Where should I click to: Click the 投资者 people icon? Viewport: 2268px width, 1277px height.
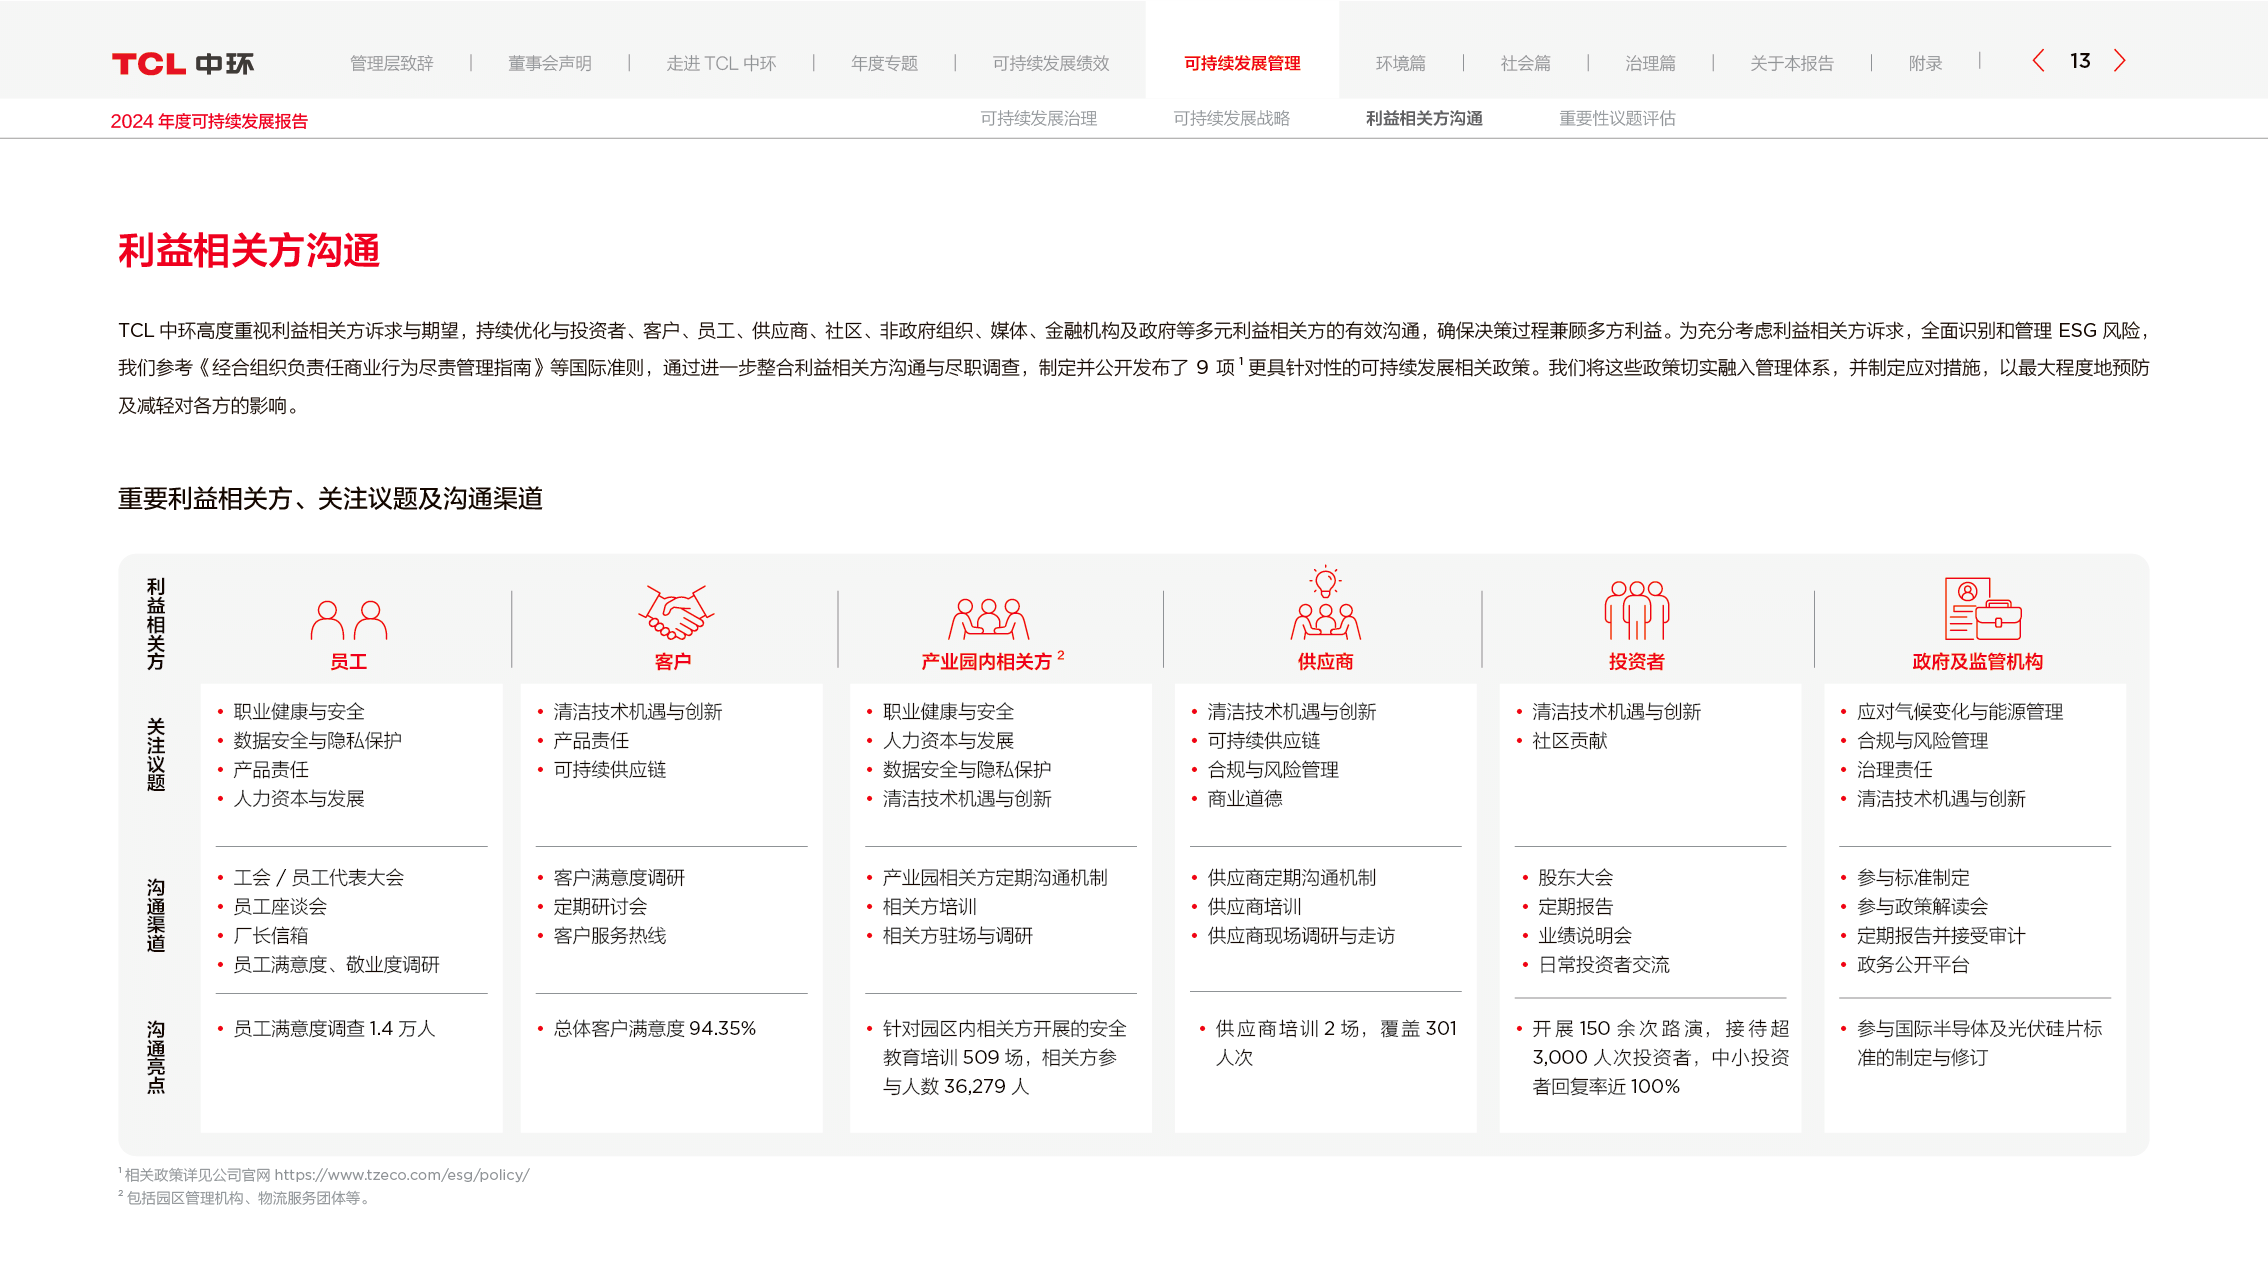1636,610
